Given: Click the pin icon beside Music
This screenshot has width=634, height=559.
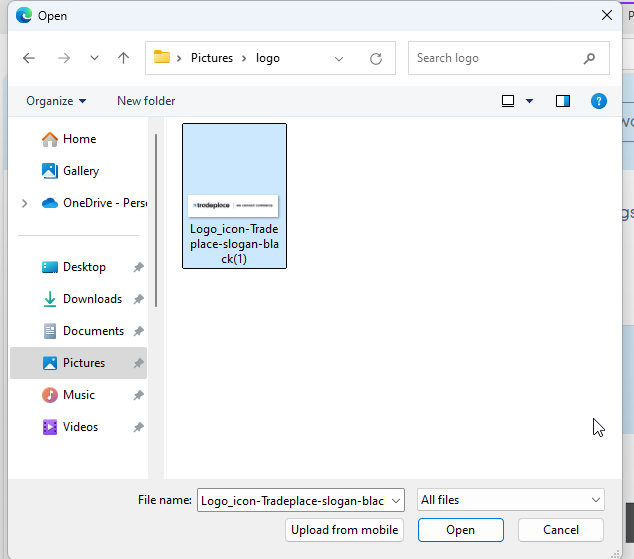Looking at the screenshot, I should (139, 394).
